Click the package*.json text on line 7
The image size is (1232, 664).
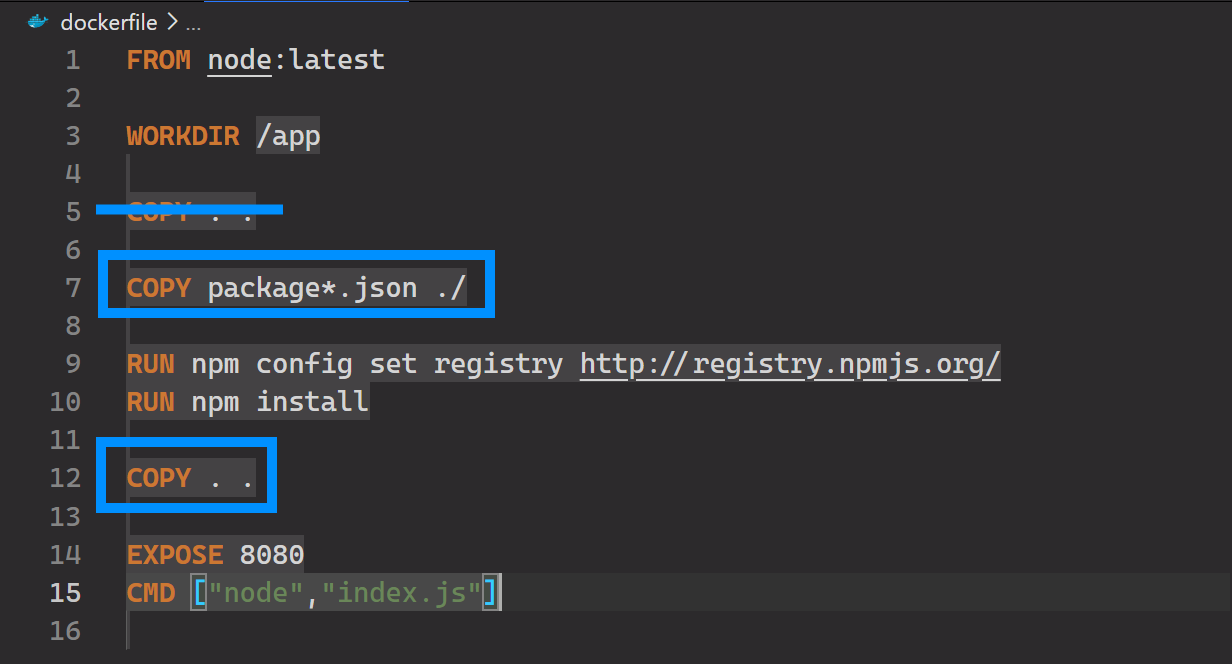coord(312,288)
